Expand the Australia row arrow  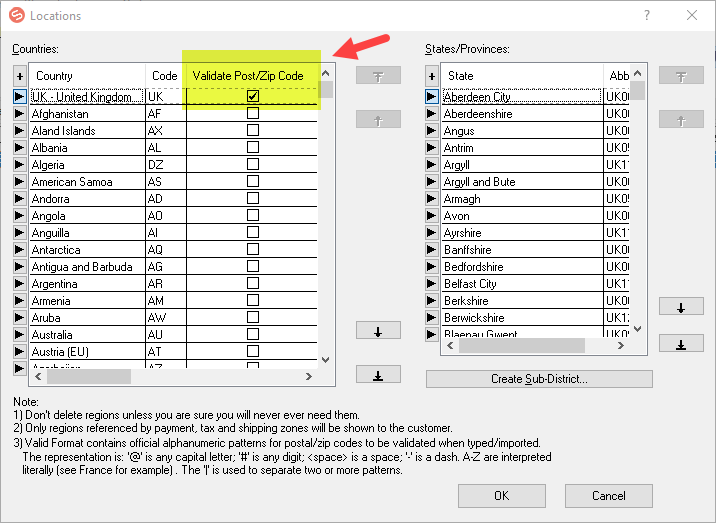[19, 335]
